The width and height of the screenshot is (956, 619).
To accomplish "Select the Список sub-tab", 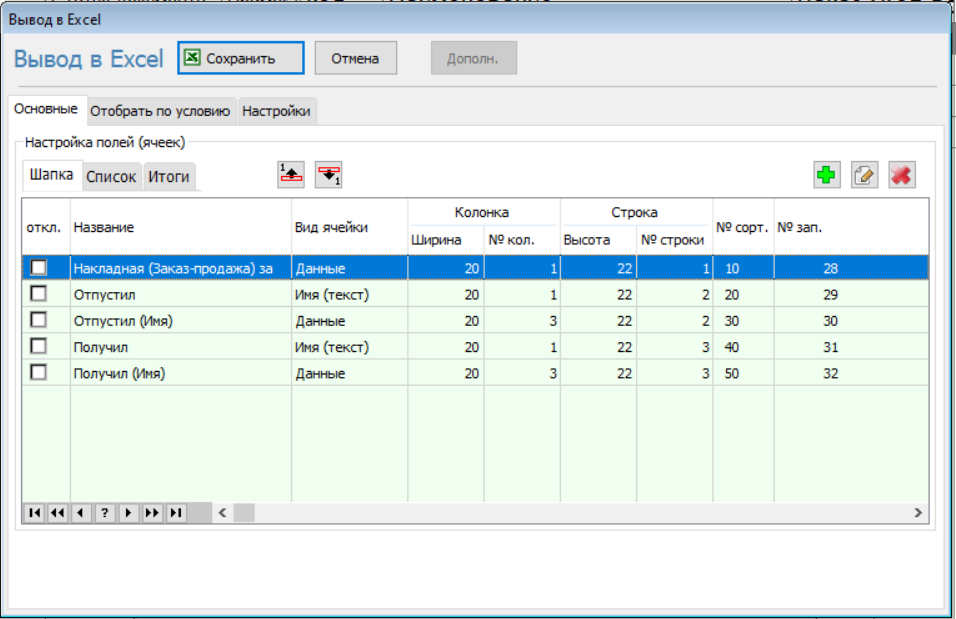I will [x=111, y=177].
